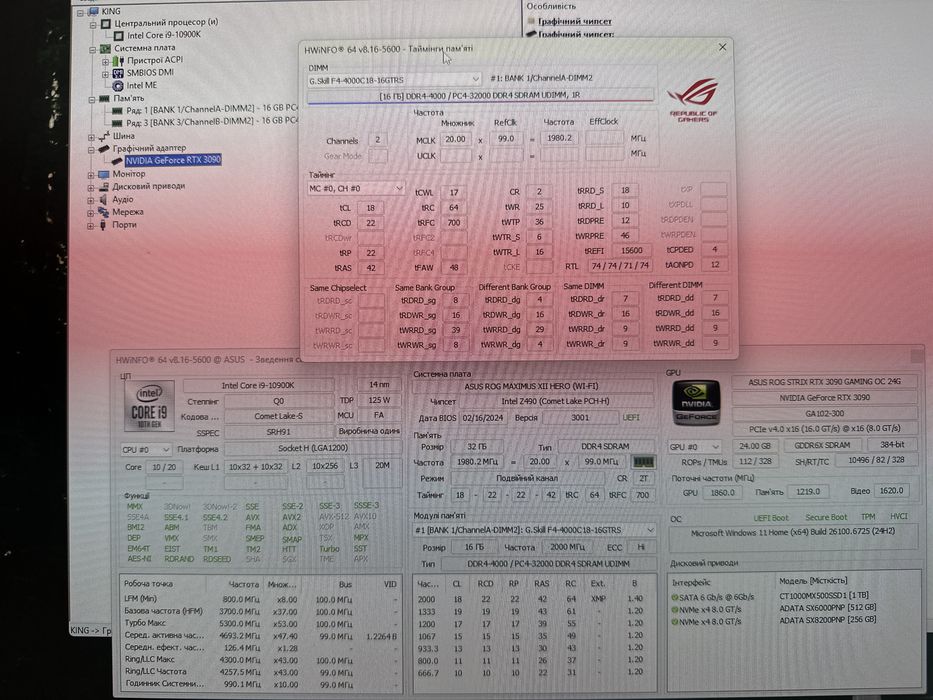Click the tFAW value field 48
Screen dimensions: 933x700
tap(453, 268)
